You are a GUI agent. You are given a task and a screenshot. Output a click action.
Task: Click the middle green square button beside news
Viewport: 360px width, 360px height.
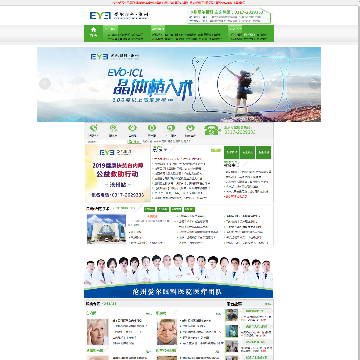click(247, 153)
